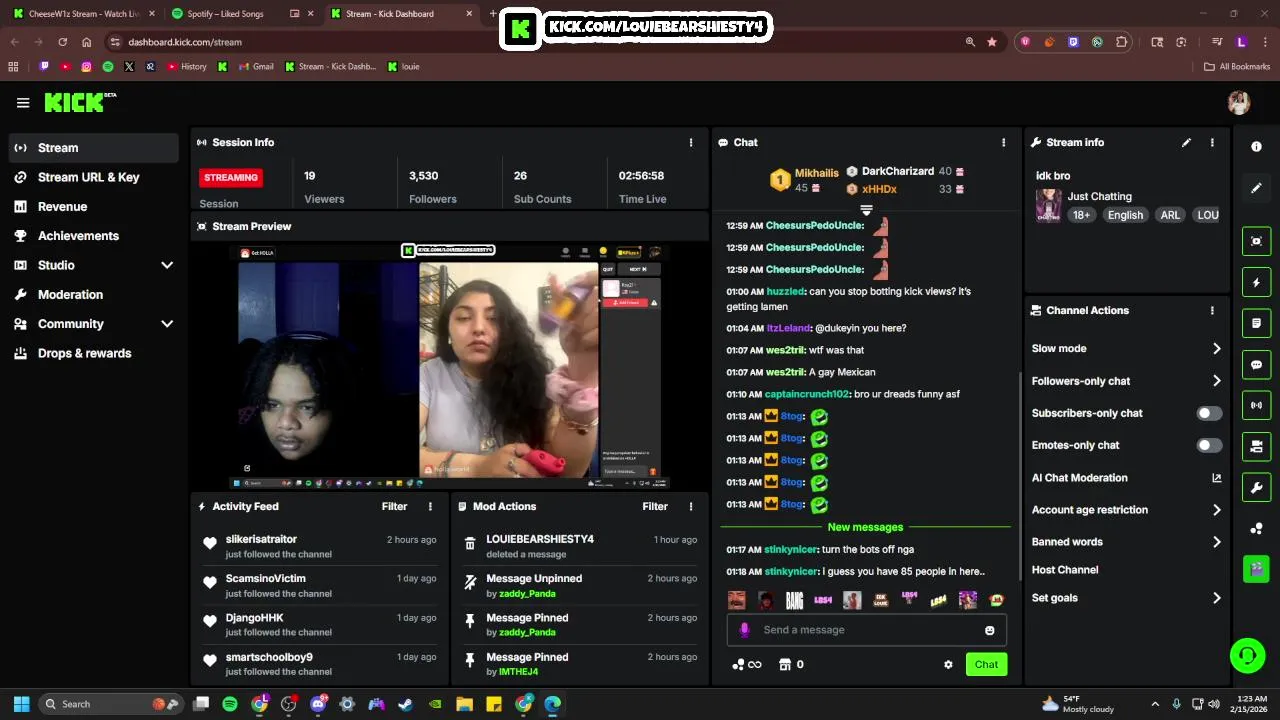Click the three-dots cluster icon in right sidebar
Viewport: 1280px width, 720px height.
coord(1256,528)
